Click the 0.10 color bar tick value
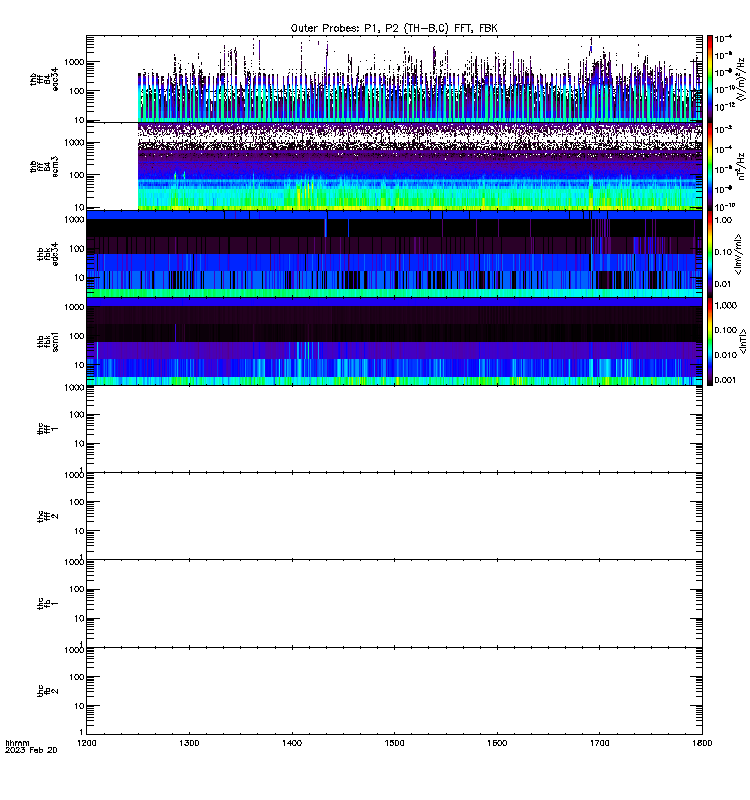Screen dimensions: 750x800 click(x=723, y=252)
